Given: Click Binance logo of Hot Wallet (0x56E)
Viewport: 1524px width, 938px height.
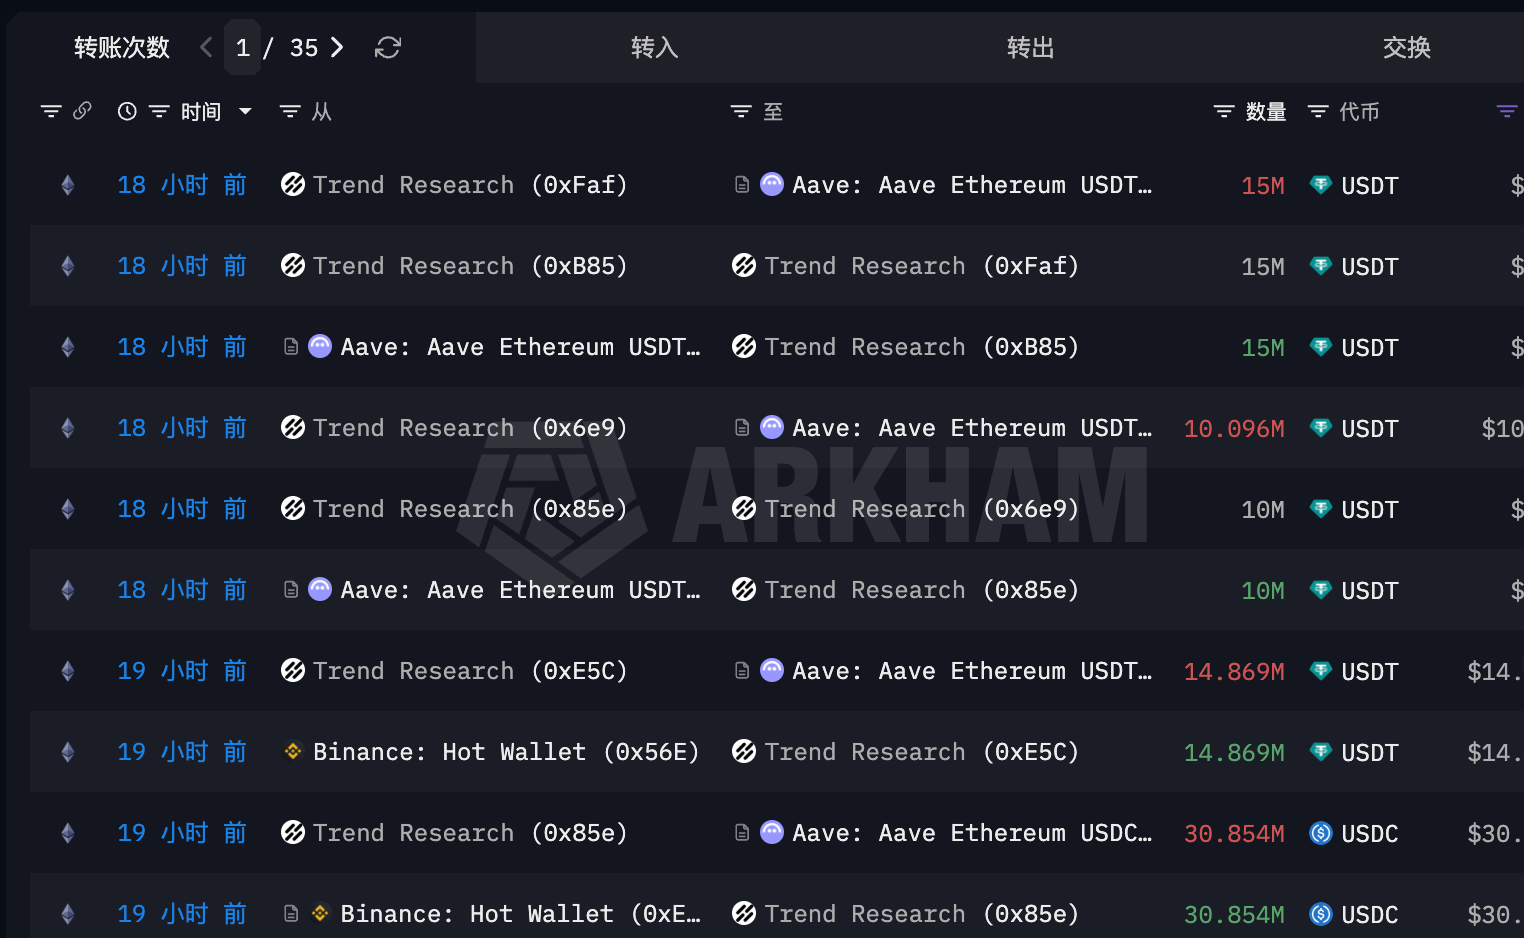Looking at the screenshot, I should pyautogui.click(x=293, y=751).
